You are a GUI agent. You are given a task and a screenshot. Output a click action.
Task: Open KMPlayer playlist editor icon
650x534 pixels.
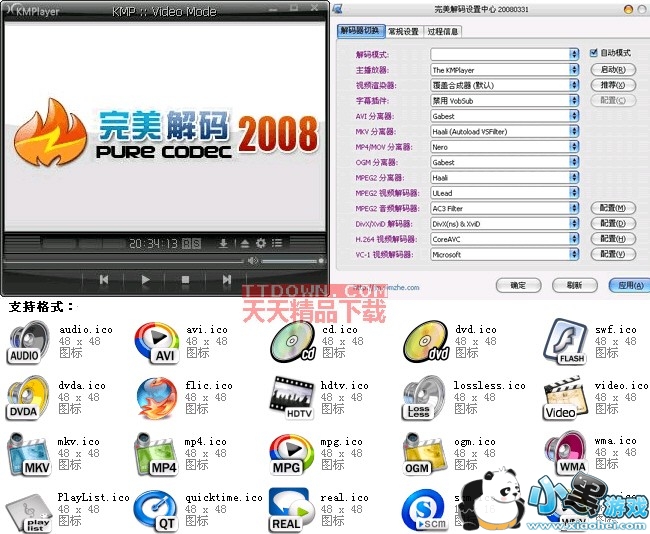[x=277, y=243]
